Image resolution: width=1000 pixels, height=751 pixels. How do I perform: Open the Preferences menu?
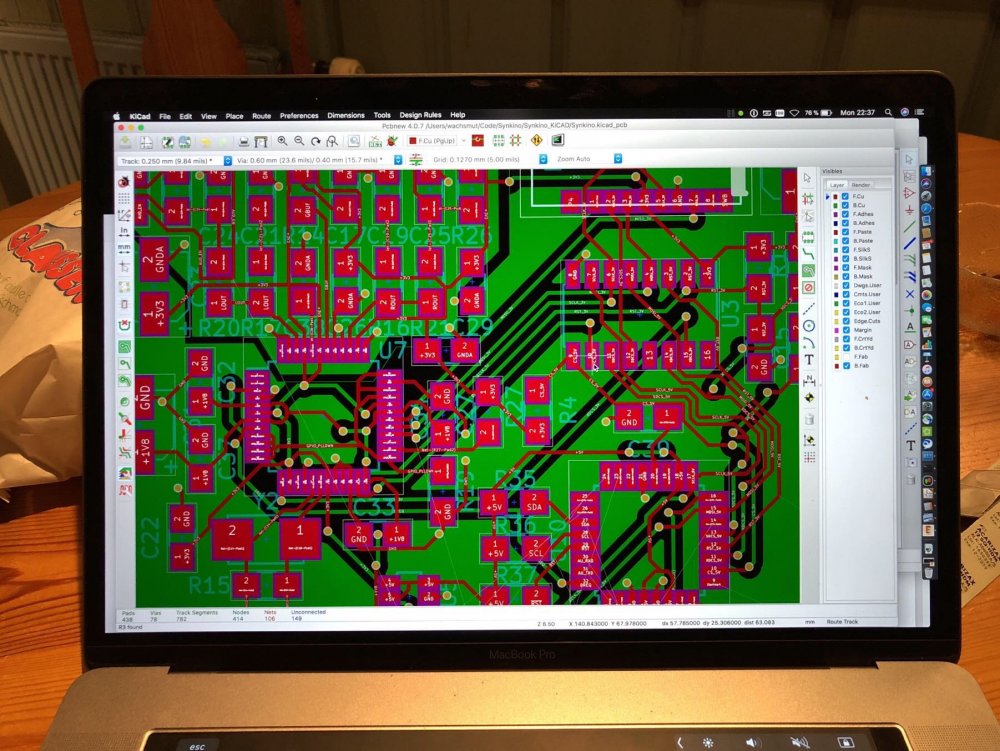[x=299, y=116]
